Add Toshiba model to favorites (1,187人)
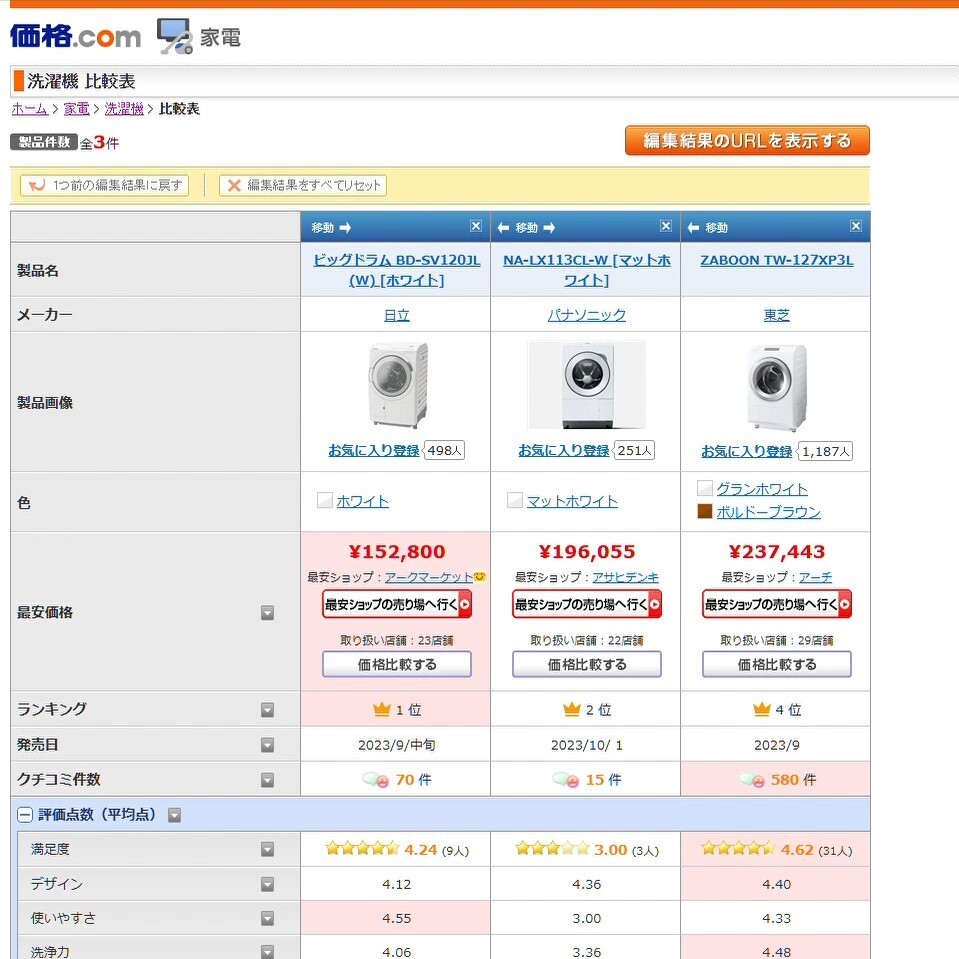 coord(747,451)
